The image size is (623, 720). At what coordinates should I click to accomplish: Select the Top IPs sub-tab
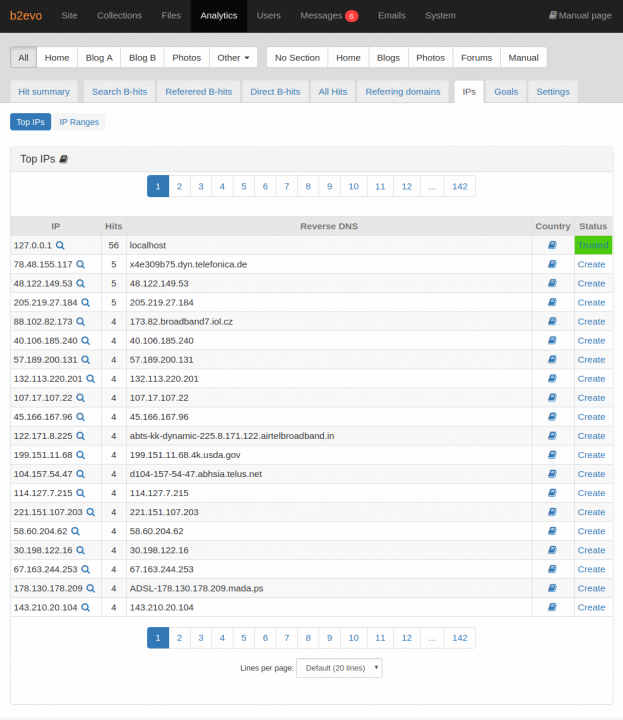coord(30,122)
